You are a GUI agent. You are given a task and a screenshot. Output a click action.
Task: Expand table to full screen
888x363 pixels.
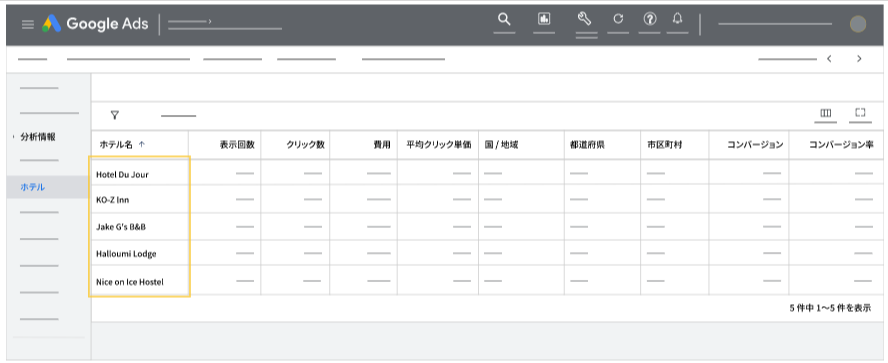pyautogui.click(x=860, y=113)
